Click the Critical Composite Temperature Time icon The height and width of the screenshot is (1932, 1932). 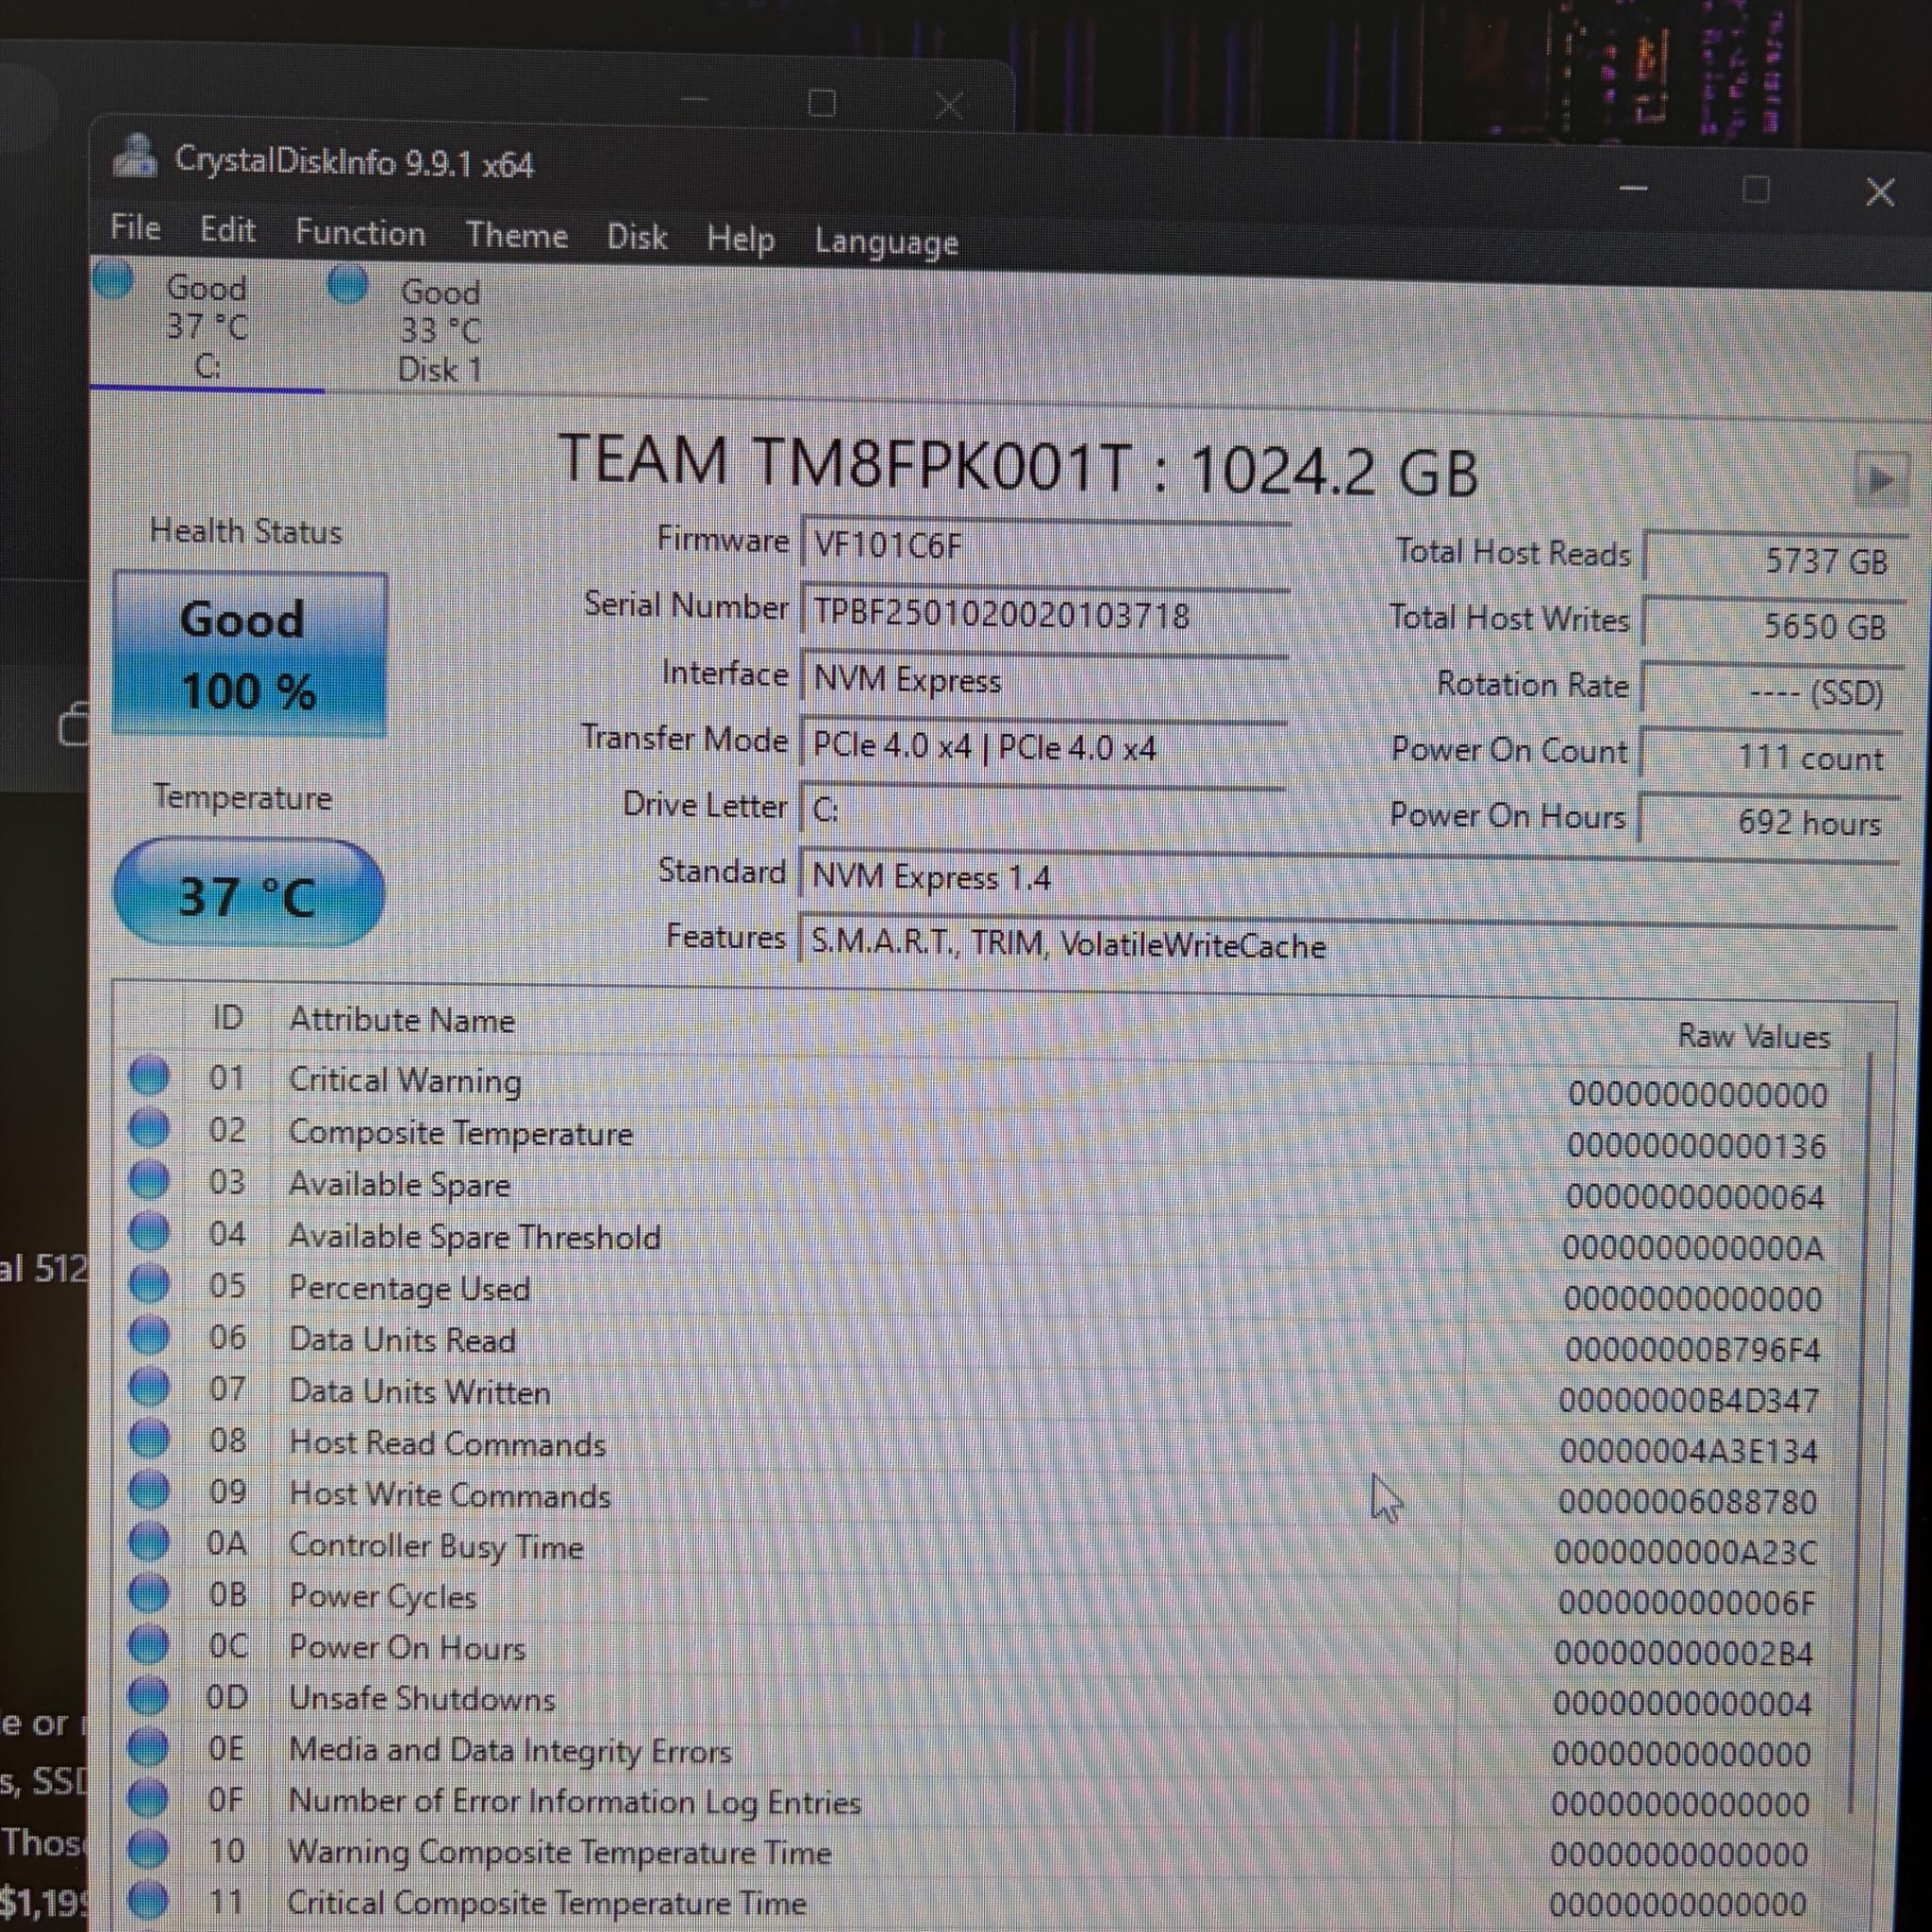pos(149,1900)
